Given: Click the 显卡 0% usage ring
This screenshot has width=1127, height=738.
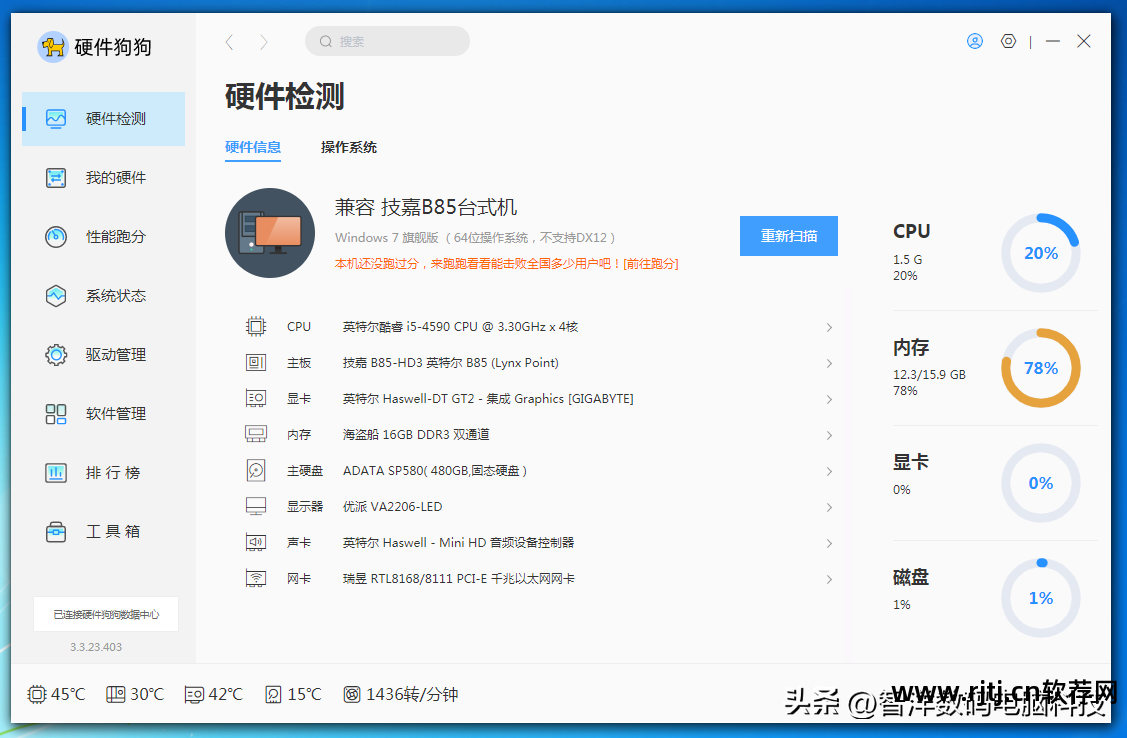Looking at the screenshot, I should click(x=1041, y=483).
